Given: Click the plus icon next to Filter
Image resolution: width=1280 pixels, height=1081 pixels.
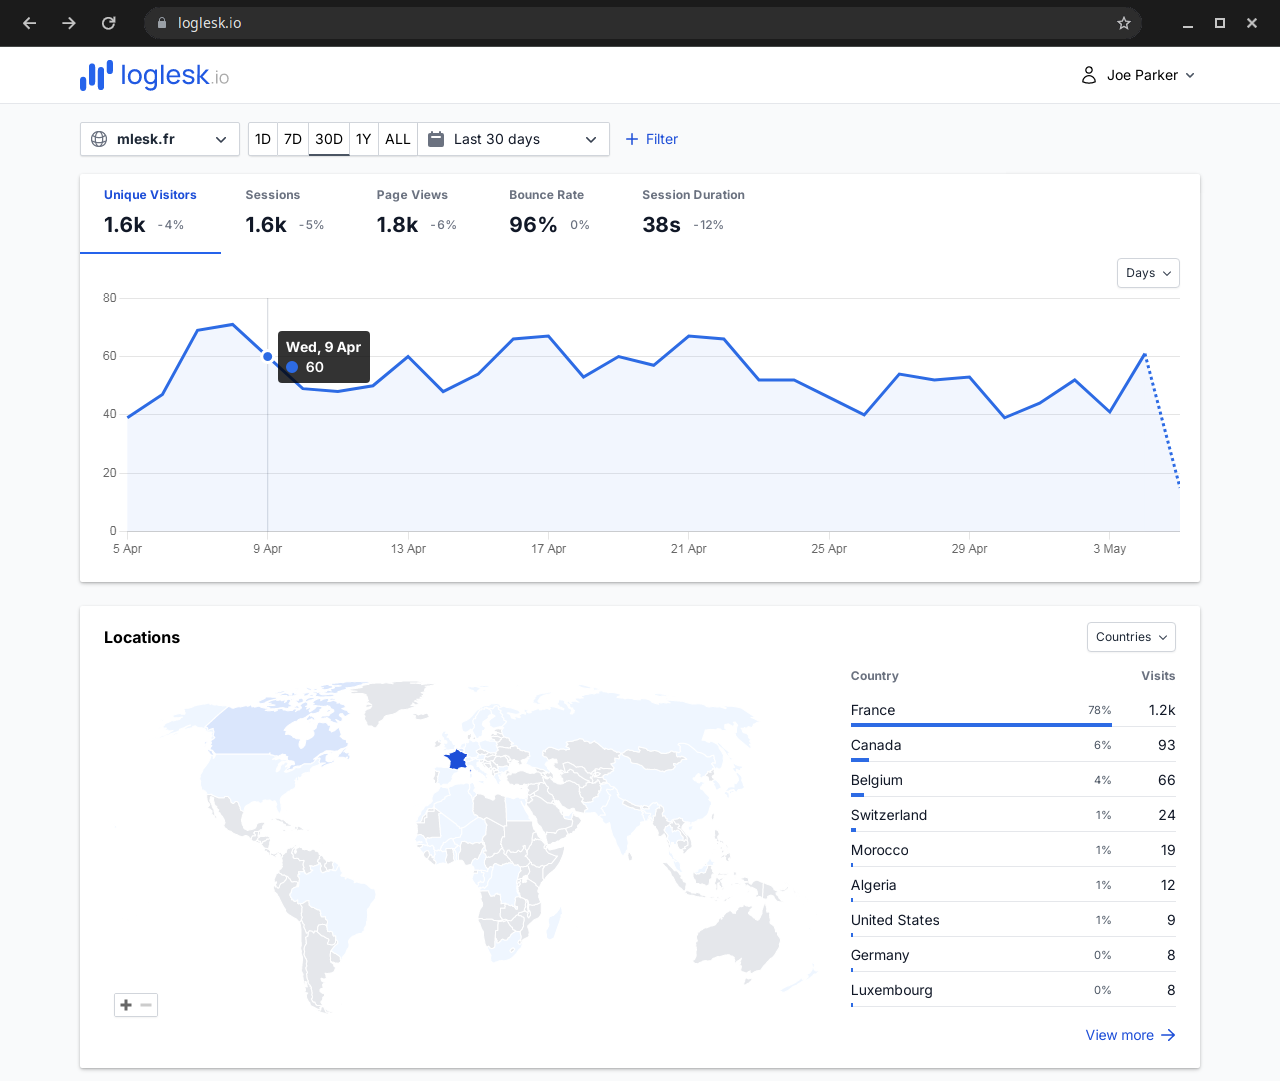Looking at the screenshot, I should [632, 139].
